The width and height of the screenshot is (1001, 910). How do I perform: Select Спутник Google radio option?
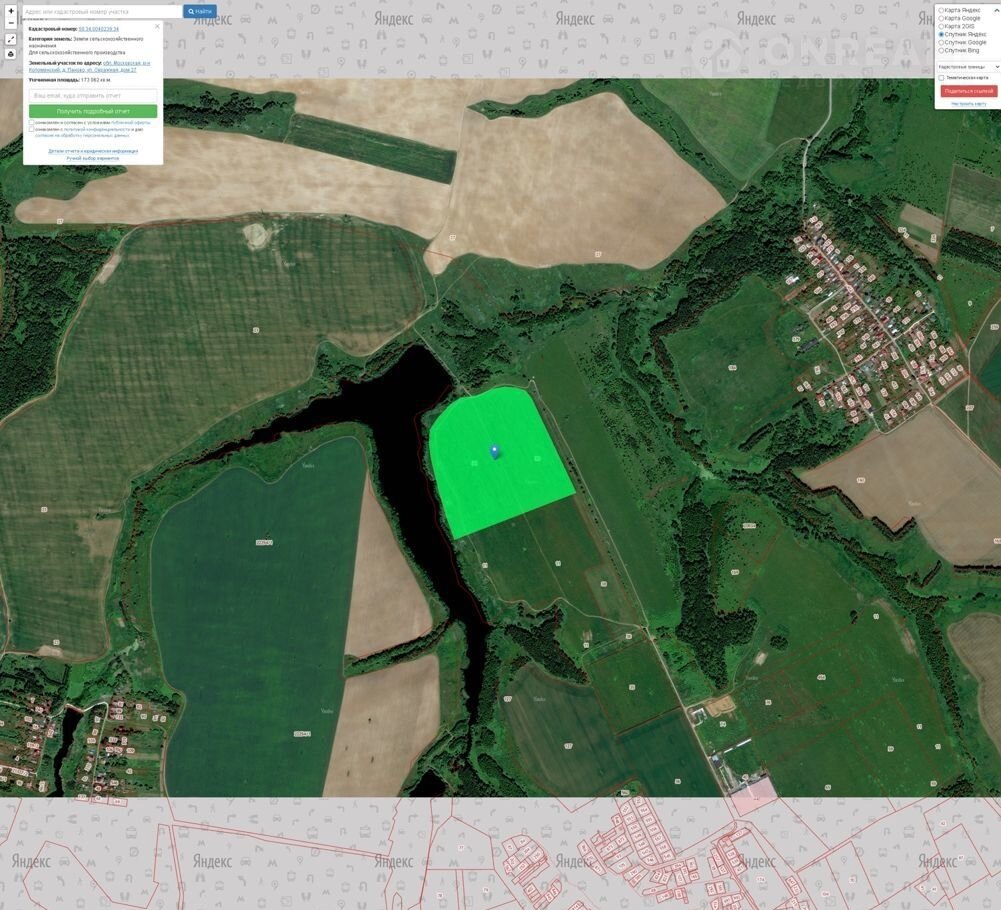coord(941,42)
